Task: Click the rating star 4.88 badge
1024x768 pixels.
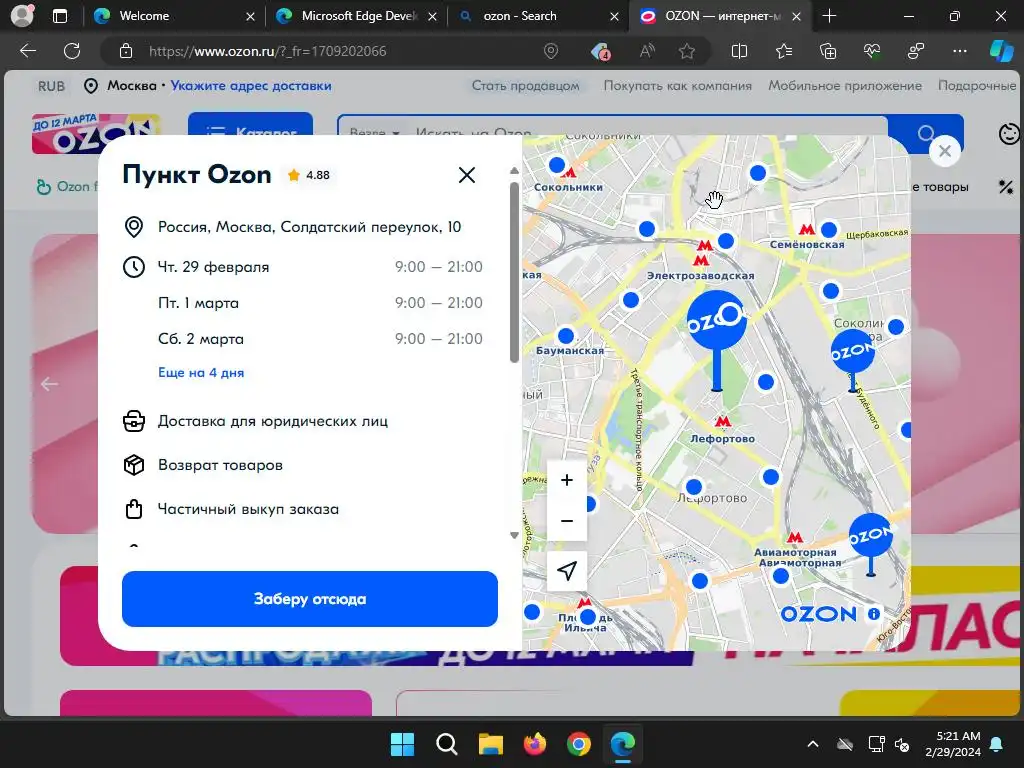Action: 308,175
